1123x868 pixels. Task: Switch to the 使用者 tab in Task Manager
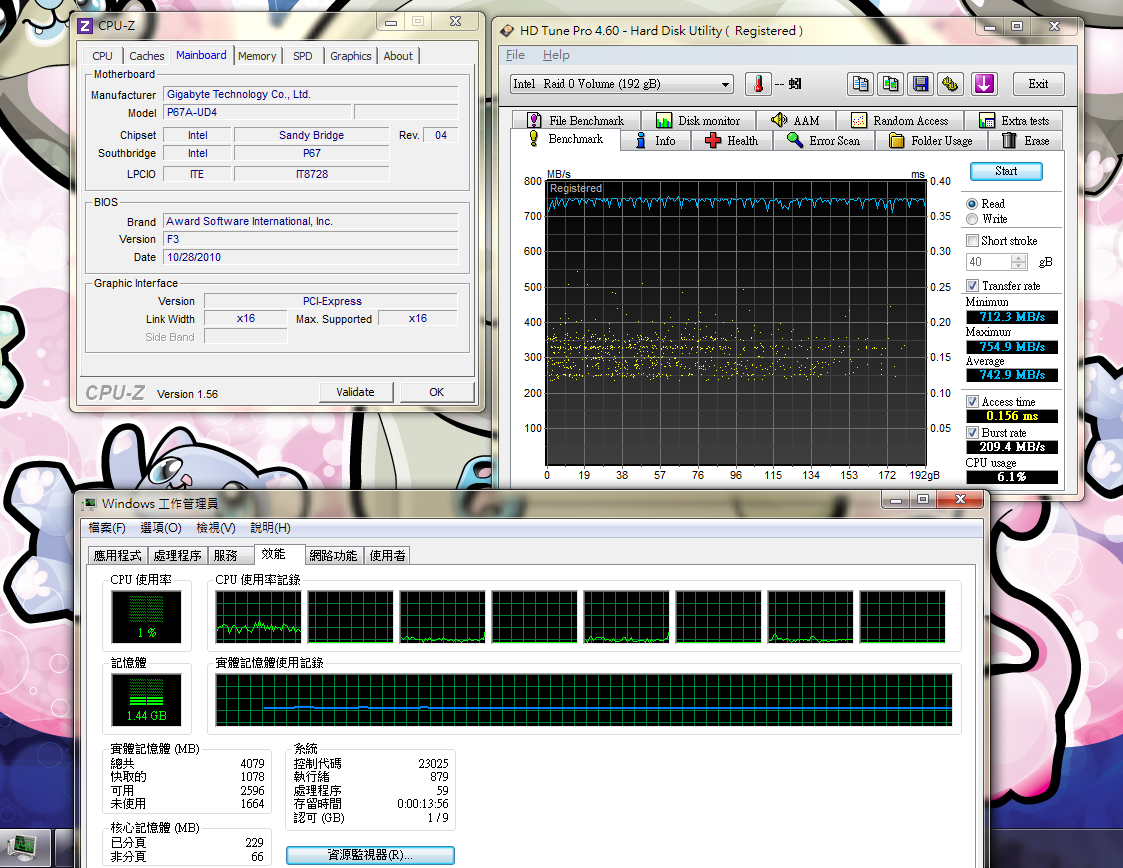click(x=387, y=556)
